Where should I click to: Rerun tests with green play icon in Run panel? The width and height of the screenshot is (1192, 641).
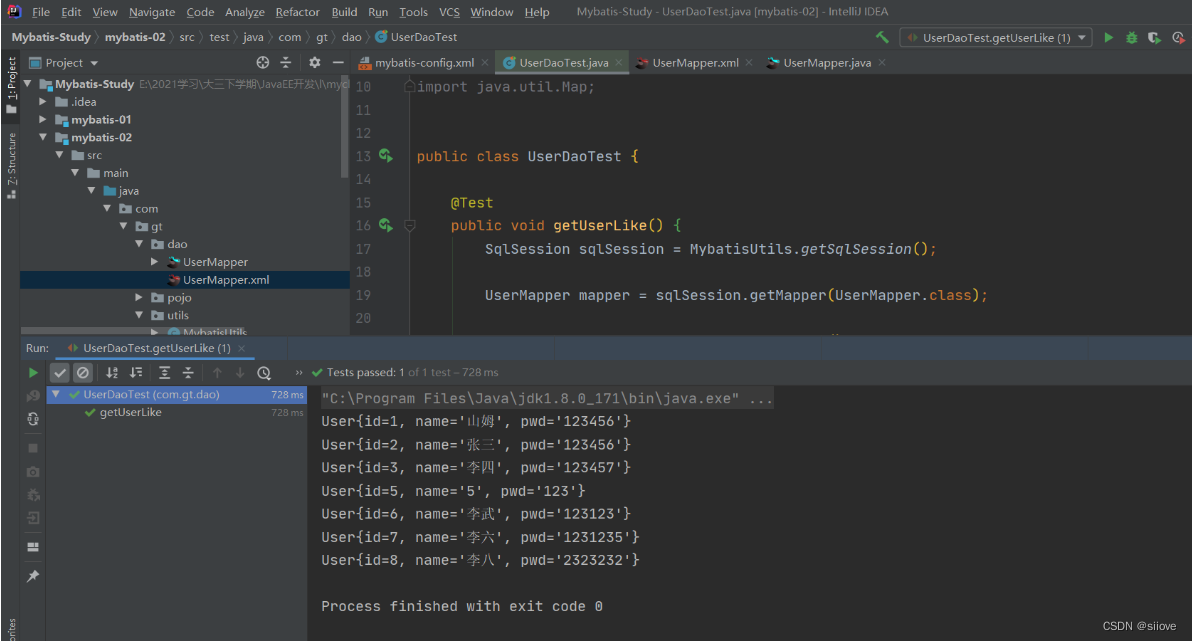(33, 373)
